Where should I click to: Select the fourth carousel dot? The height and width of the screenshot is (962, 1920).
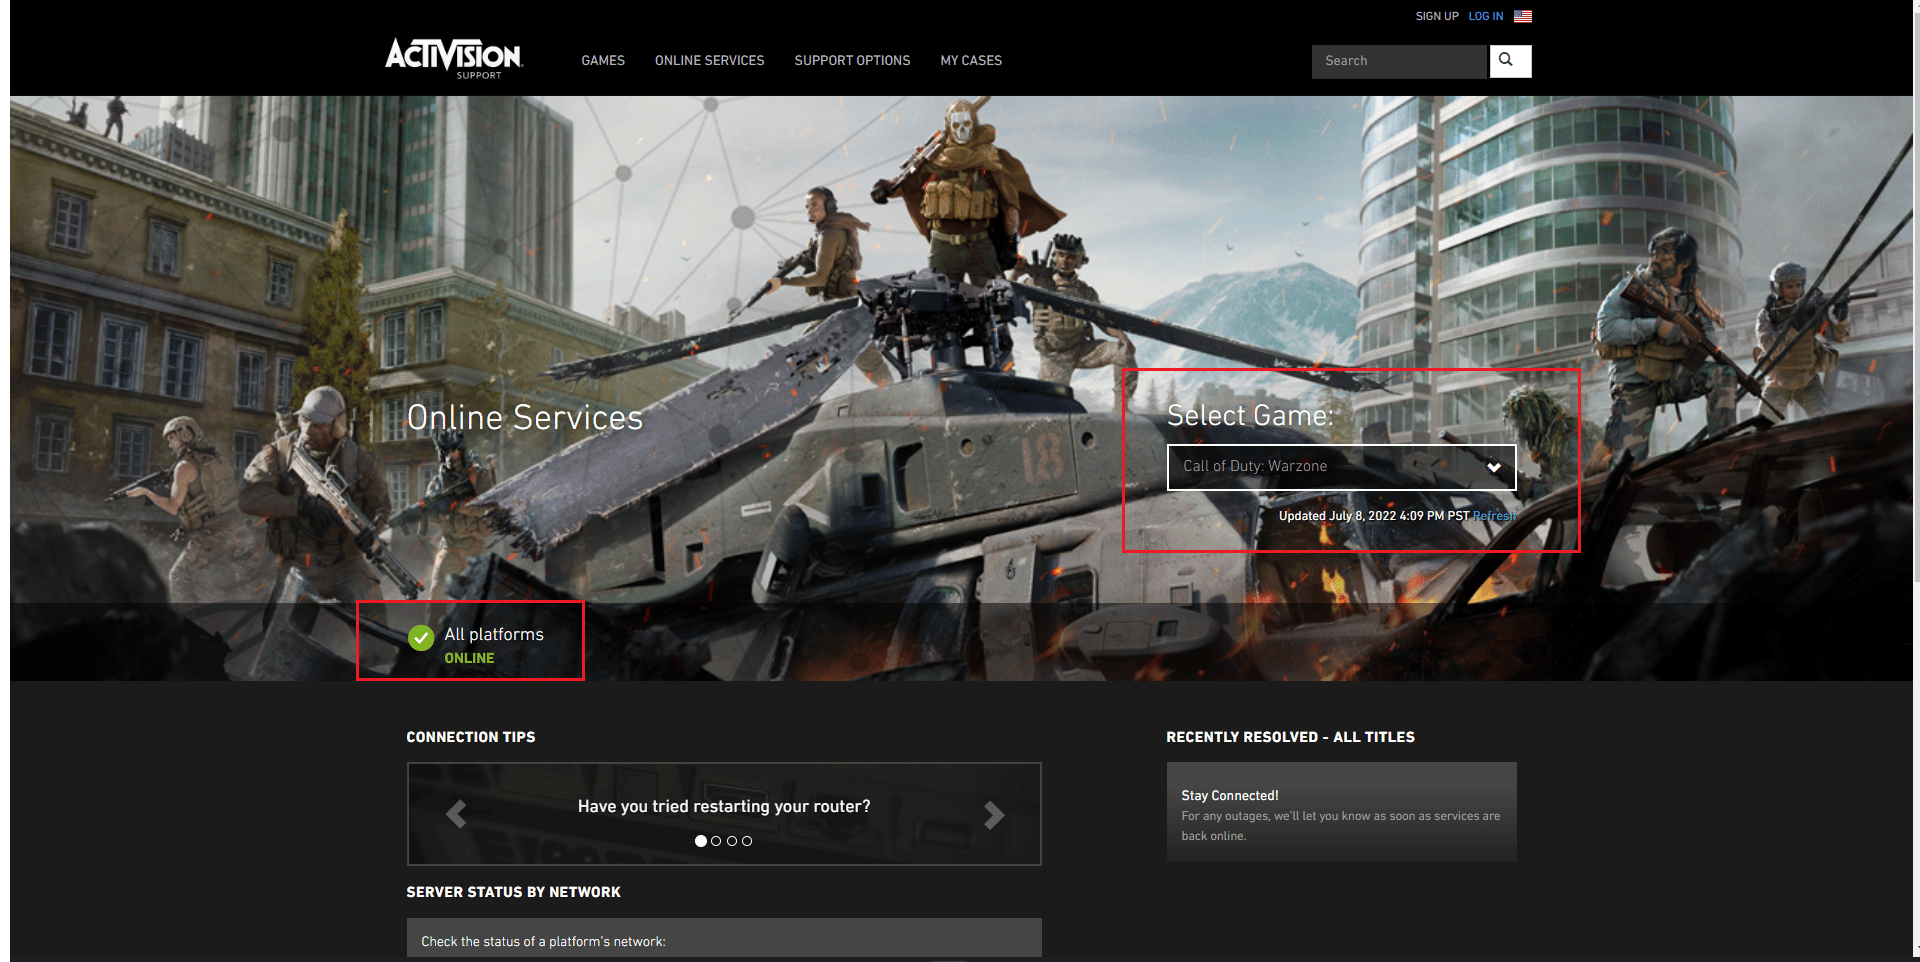click(x=747, y=841)
